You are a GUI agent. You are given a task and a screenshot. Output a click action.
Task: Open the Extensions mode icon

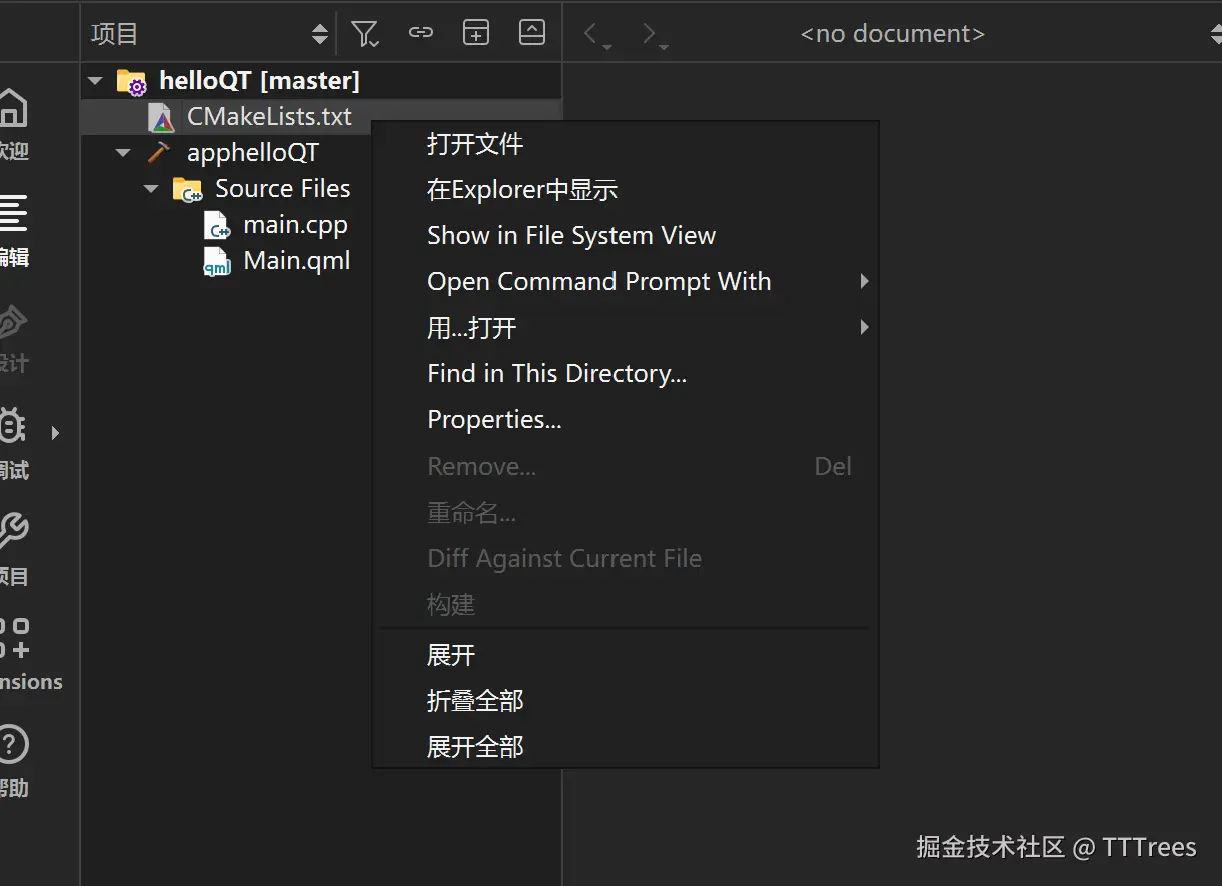pos(14,638)
